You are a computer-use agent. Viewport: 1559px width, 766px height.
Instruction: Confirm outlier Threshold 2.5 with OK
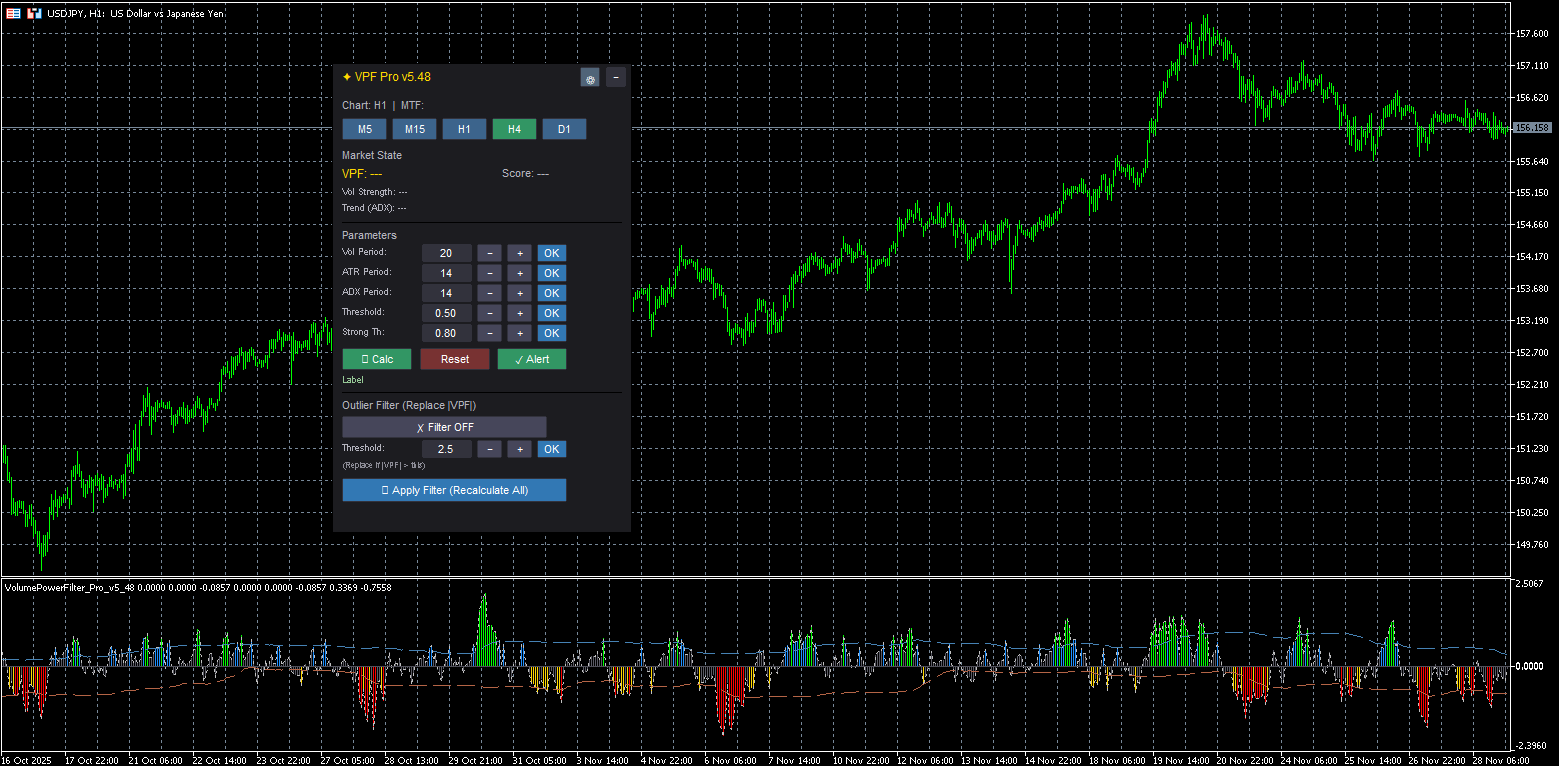[x=552, y=449]
